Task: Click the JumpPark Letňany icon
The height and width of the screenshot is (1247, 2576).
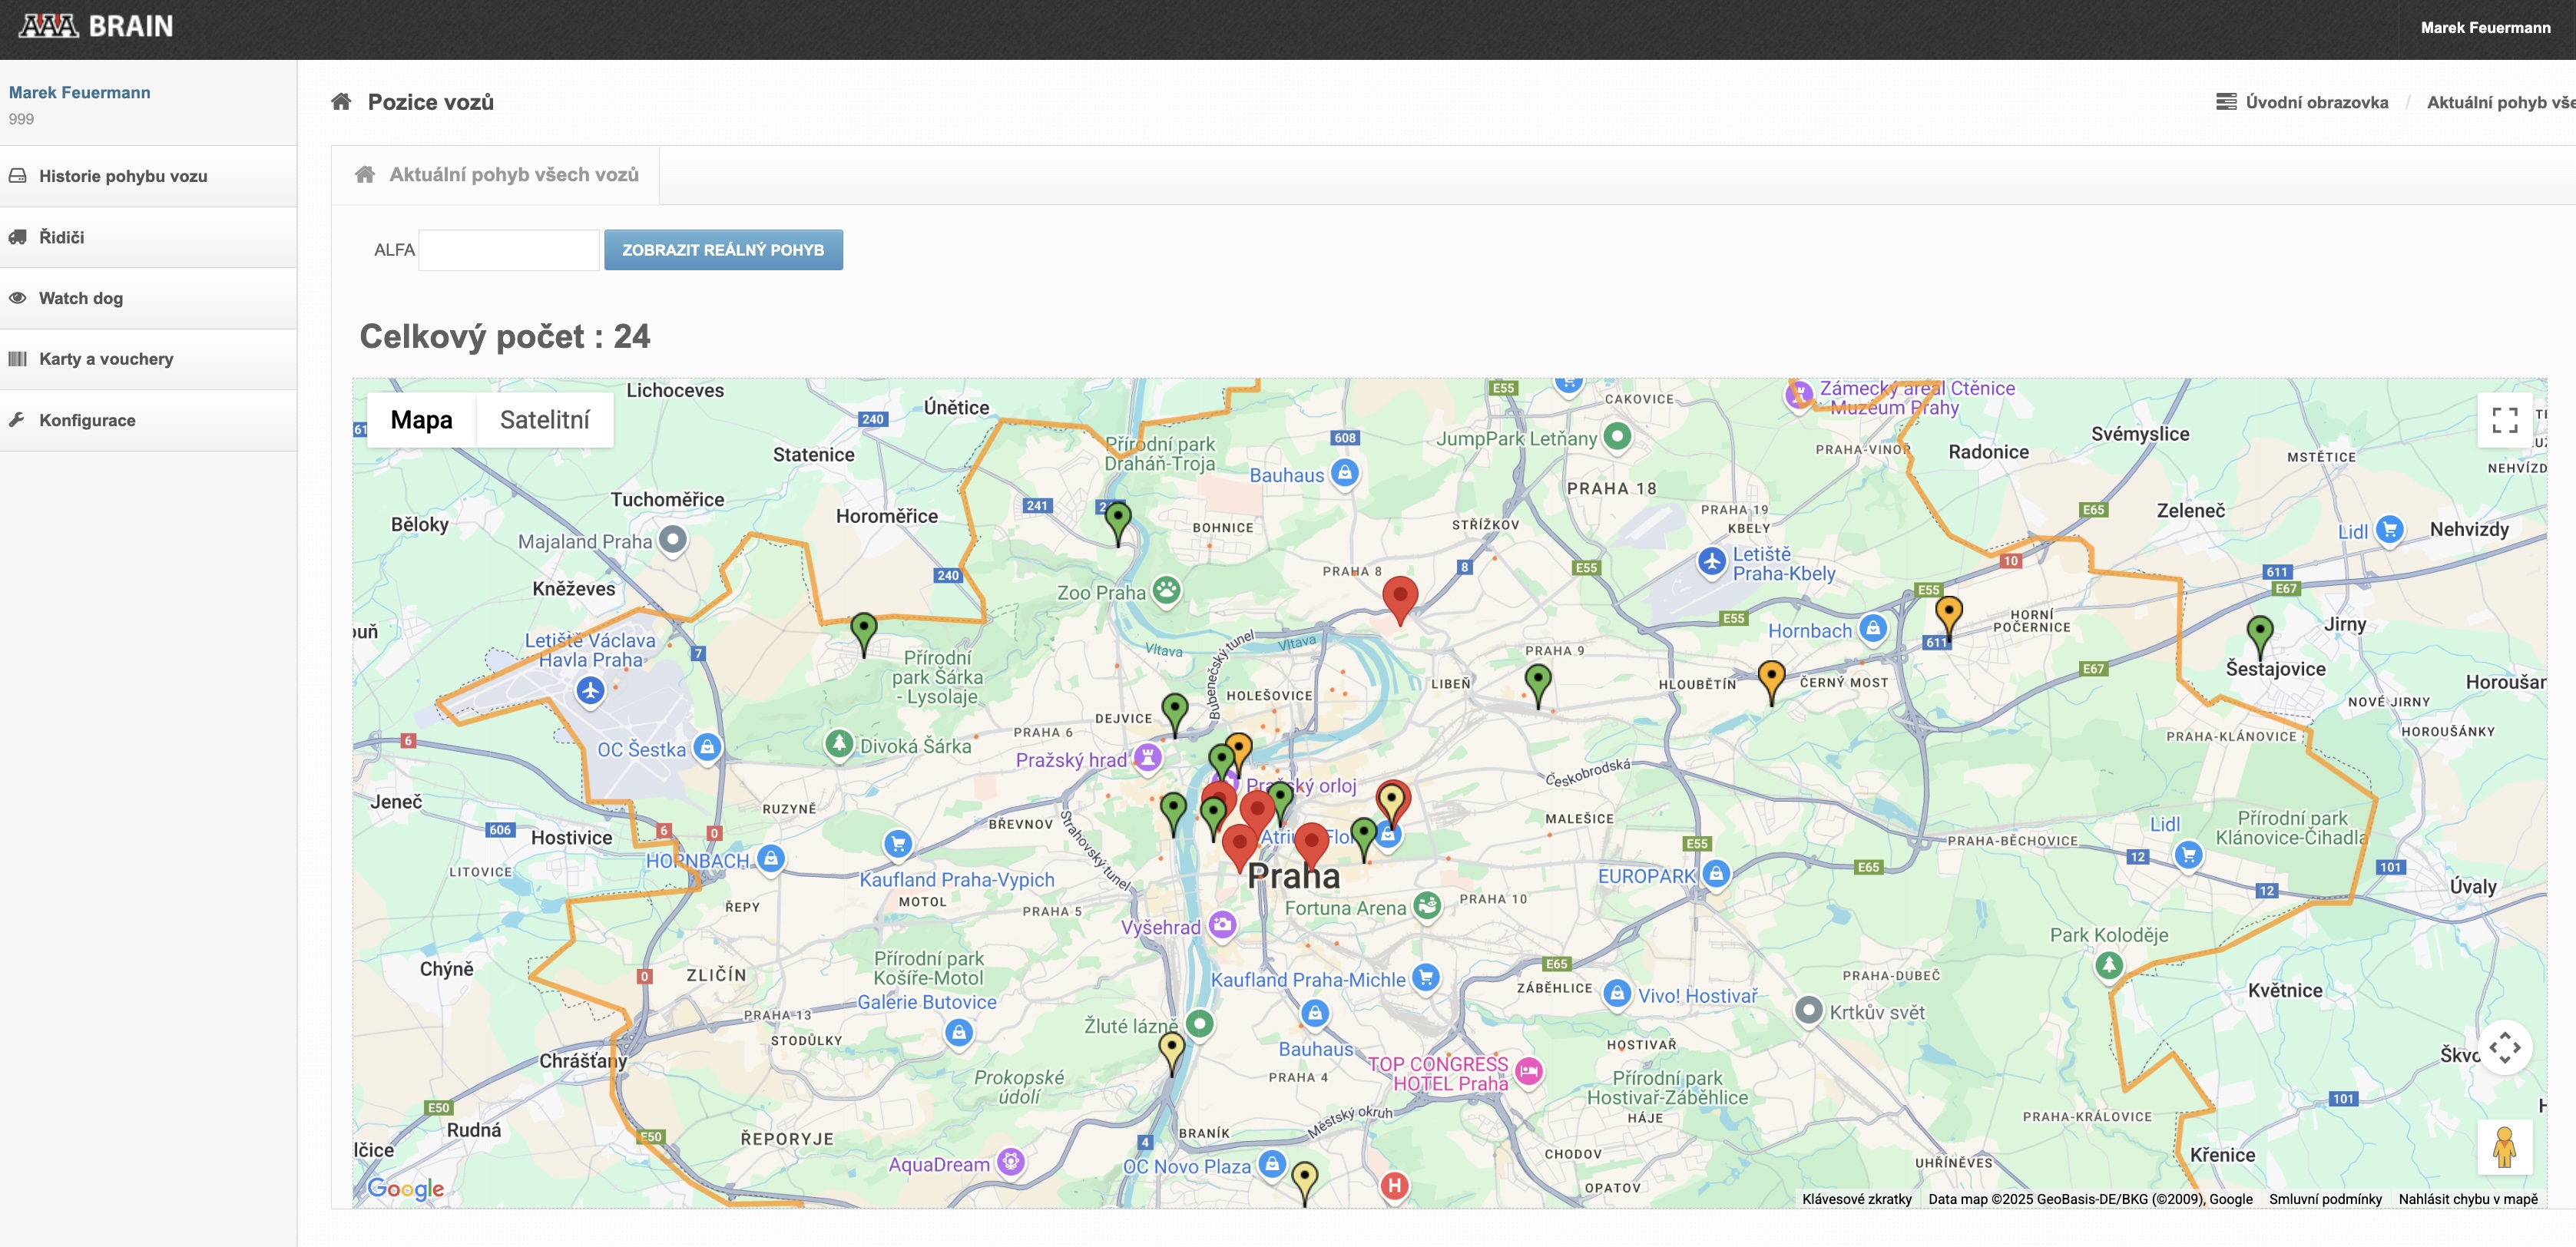Action: 1617,436
